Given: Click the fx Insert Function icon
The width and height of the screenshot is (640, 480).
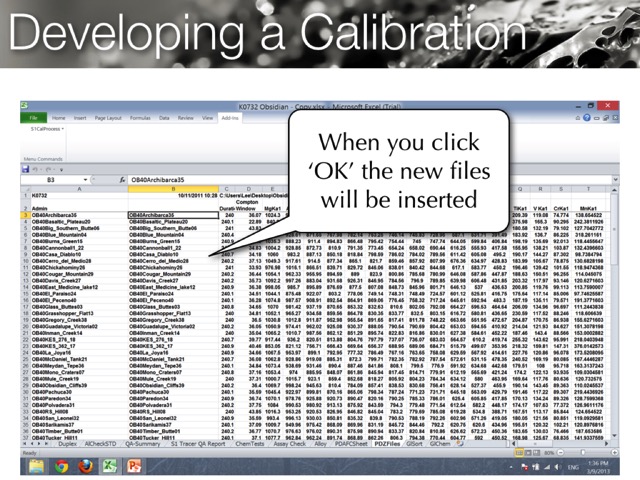Looking at the screenshot, I should (122, 180).
